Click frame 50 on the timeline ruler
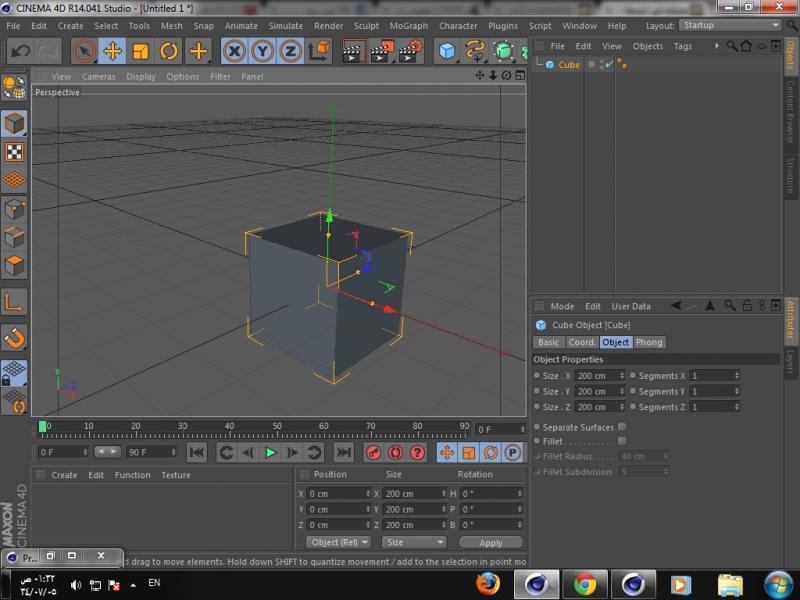 coord(276,428)
